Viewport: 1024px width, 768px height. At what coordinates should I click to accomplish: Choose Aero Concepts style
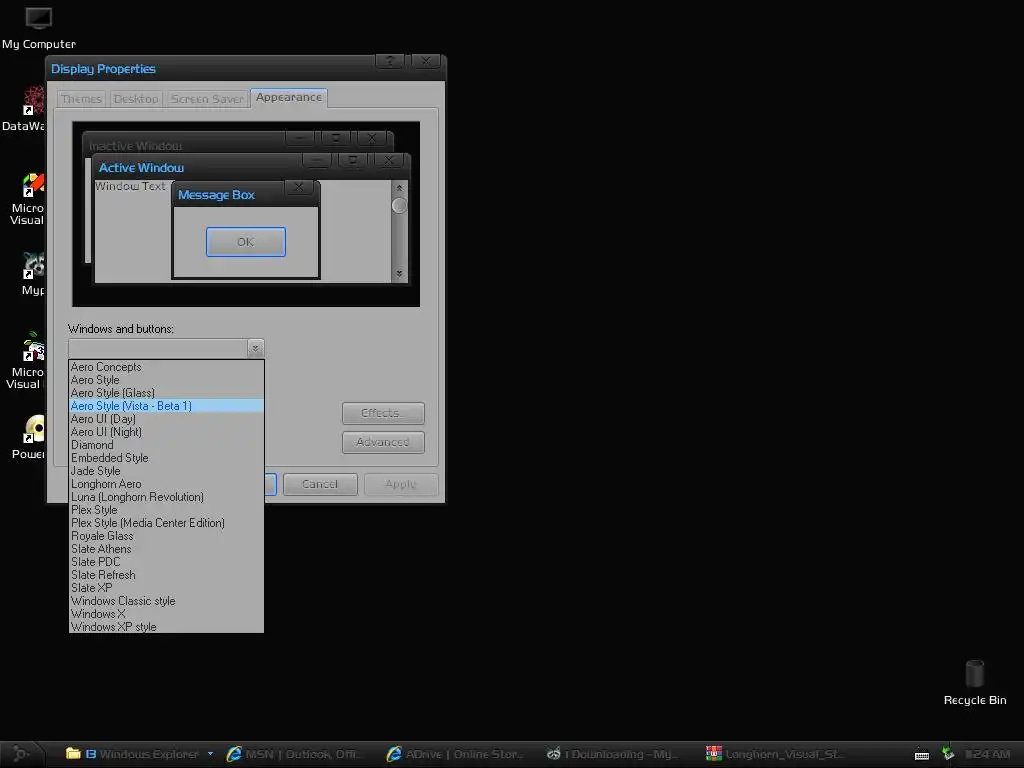click(x=167, y=367)
